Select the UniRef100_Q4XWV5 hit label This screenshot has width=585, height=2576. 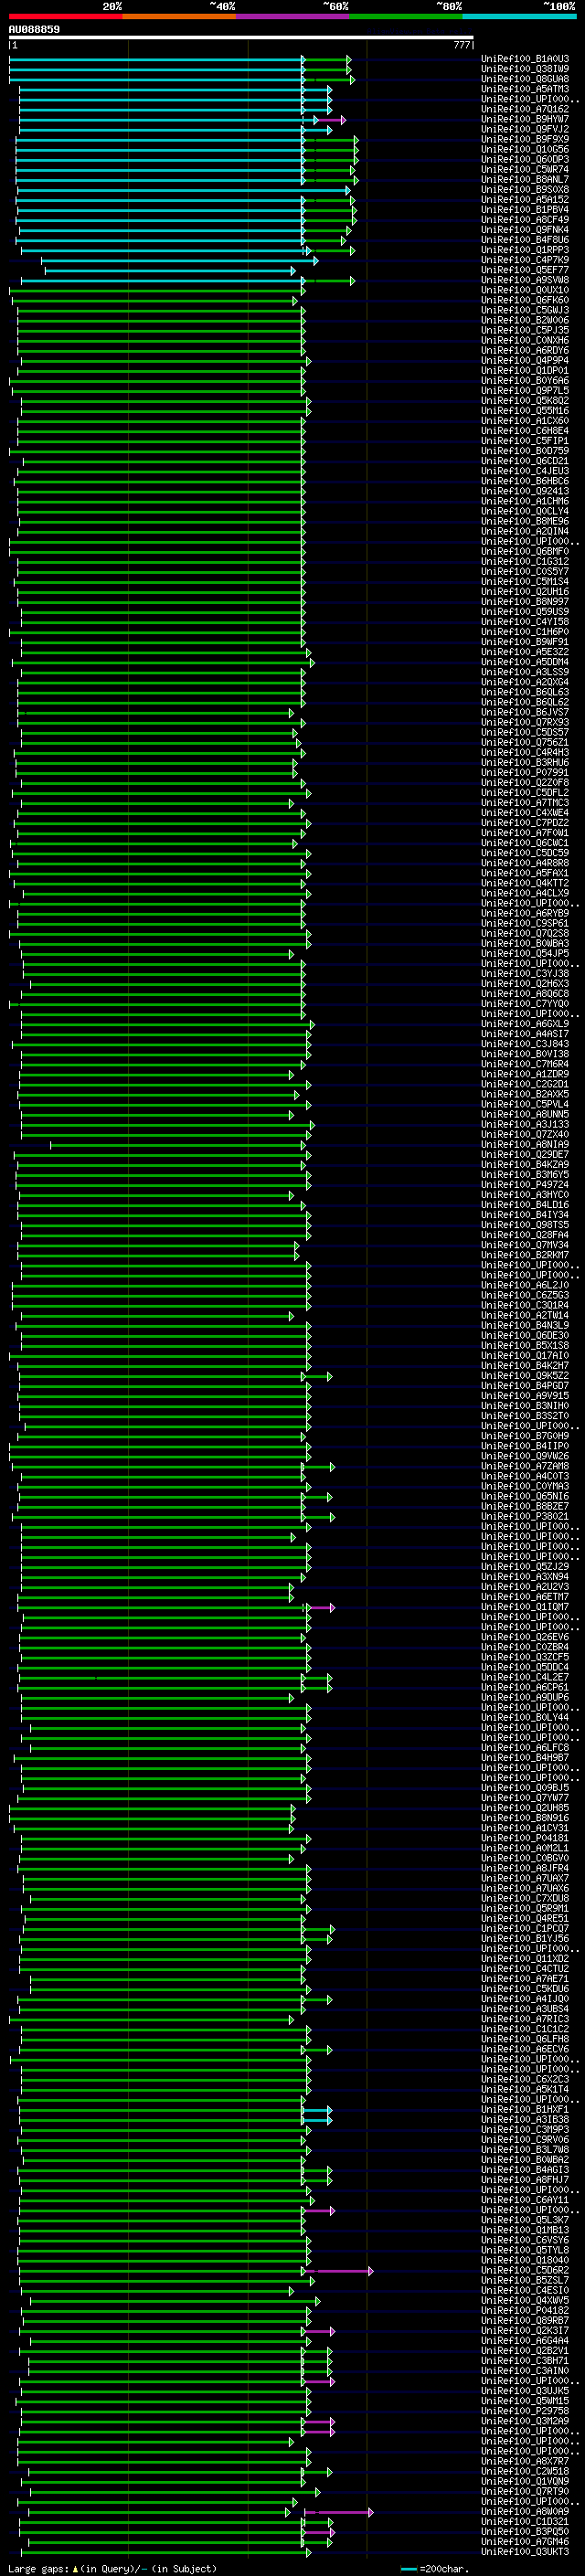[x=525, y=2300]
